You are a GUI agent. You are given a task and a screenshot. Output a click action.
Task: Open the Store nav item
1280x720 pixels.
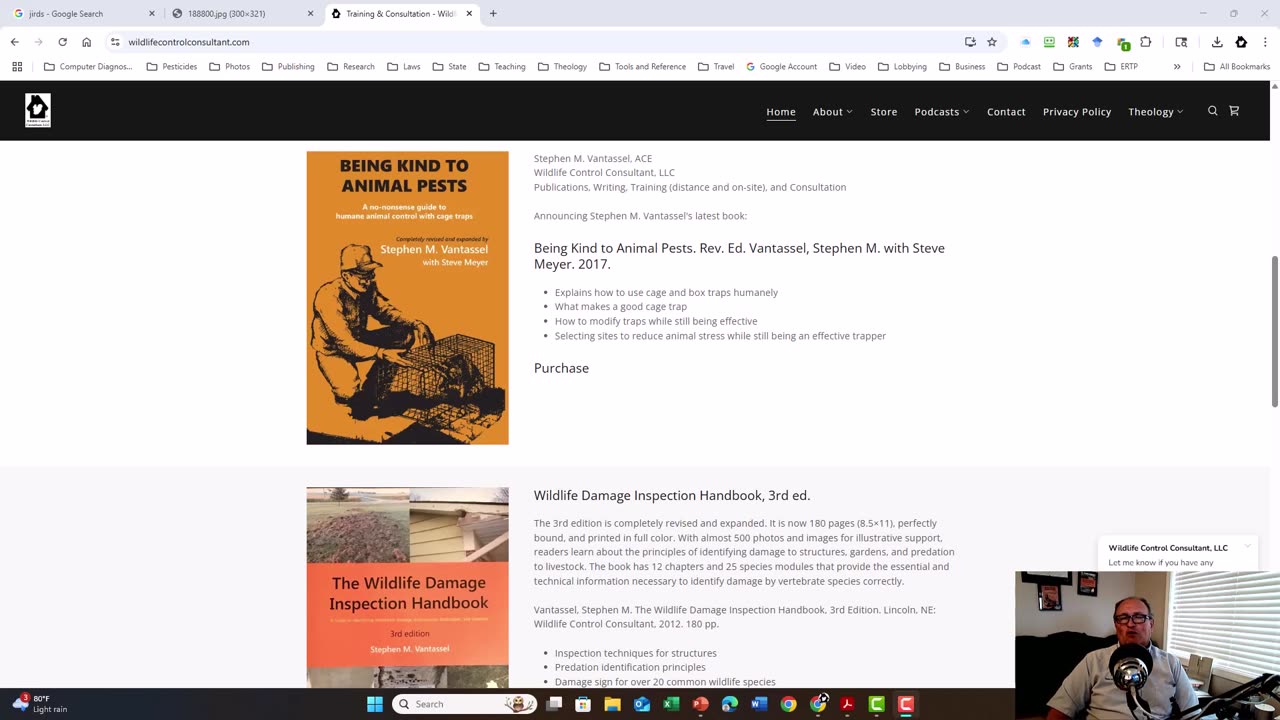884,112
